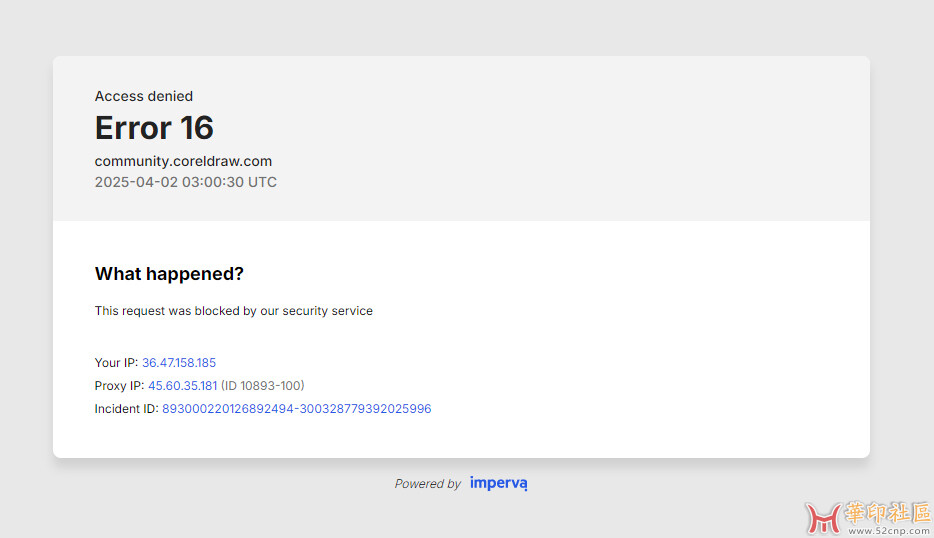The image size is (934, 538).
Task: Click the red watermark logo icon
Action: pos(823,518)
